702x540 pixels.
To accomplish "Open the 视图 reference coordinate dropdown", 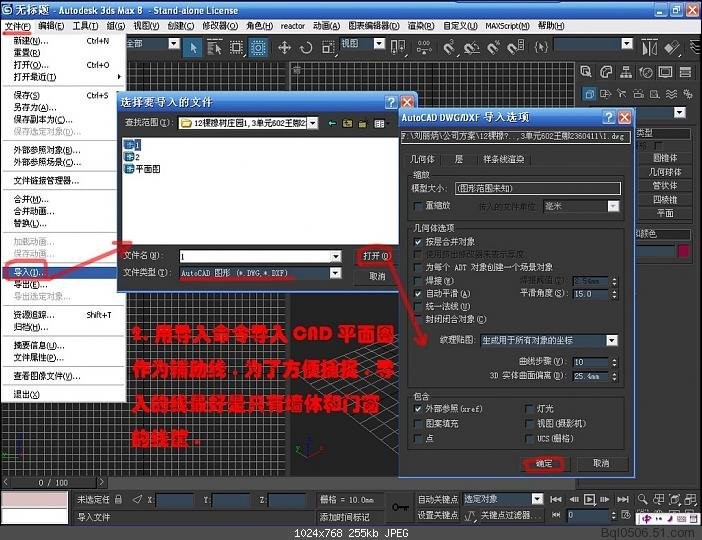I will 379,44.
